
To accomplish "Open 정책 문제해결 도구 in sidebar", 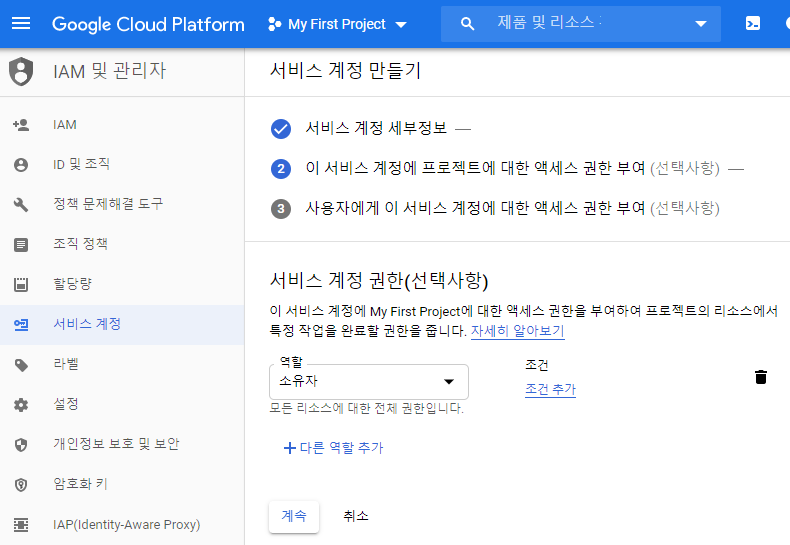I will point(122,205).
